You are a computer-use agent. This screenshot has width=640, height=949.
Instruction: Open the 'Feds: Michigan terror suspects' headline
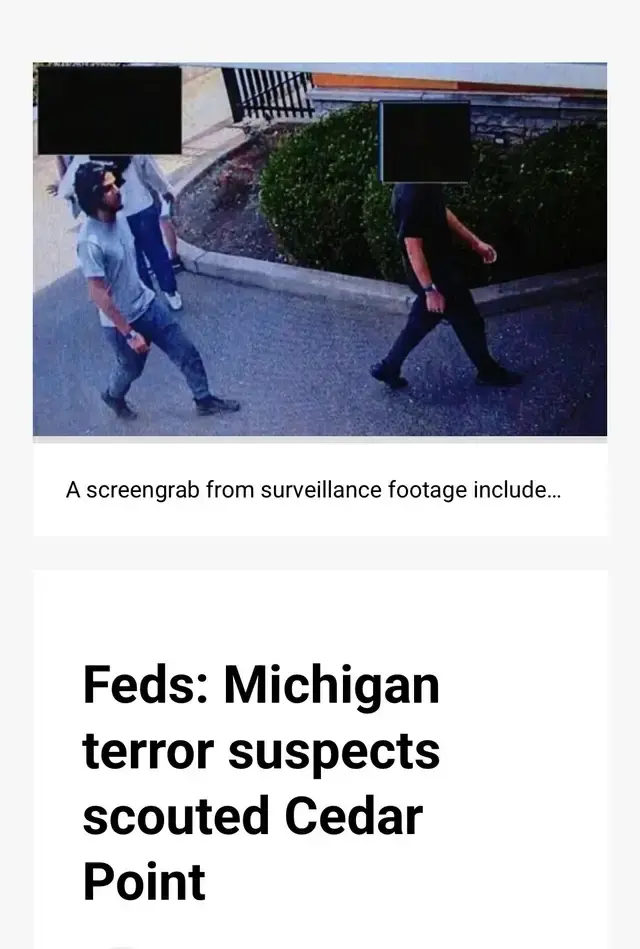coord(261,784)
